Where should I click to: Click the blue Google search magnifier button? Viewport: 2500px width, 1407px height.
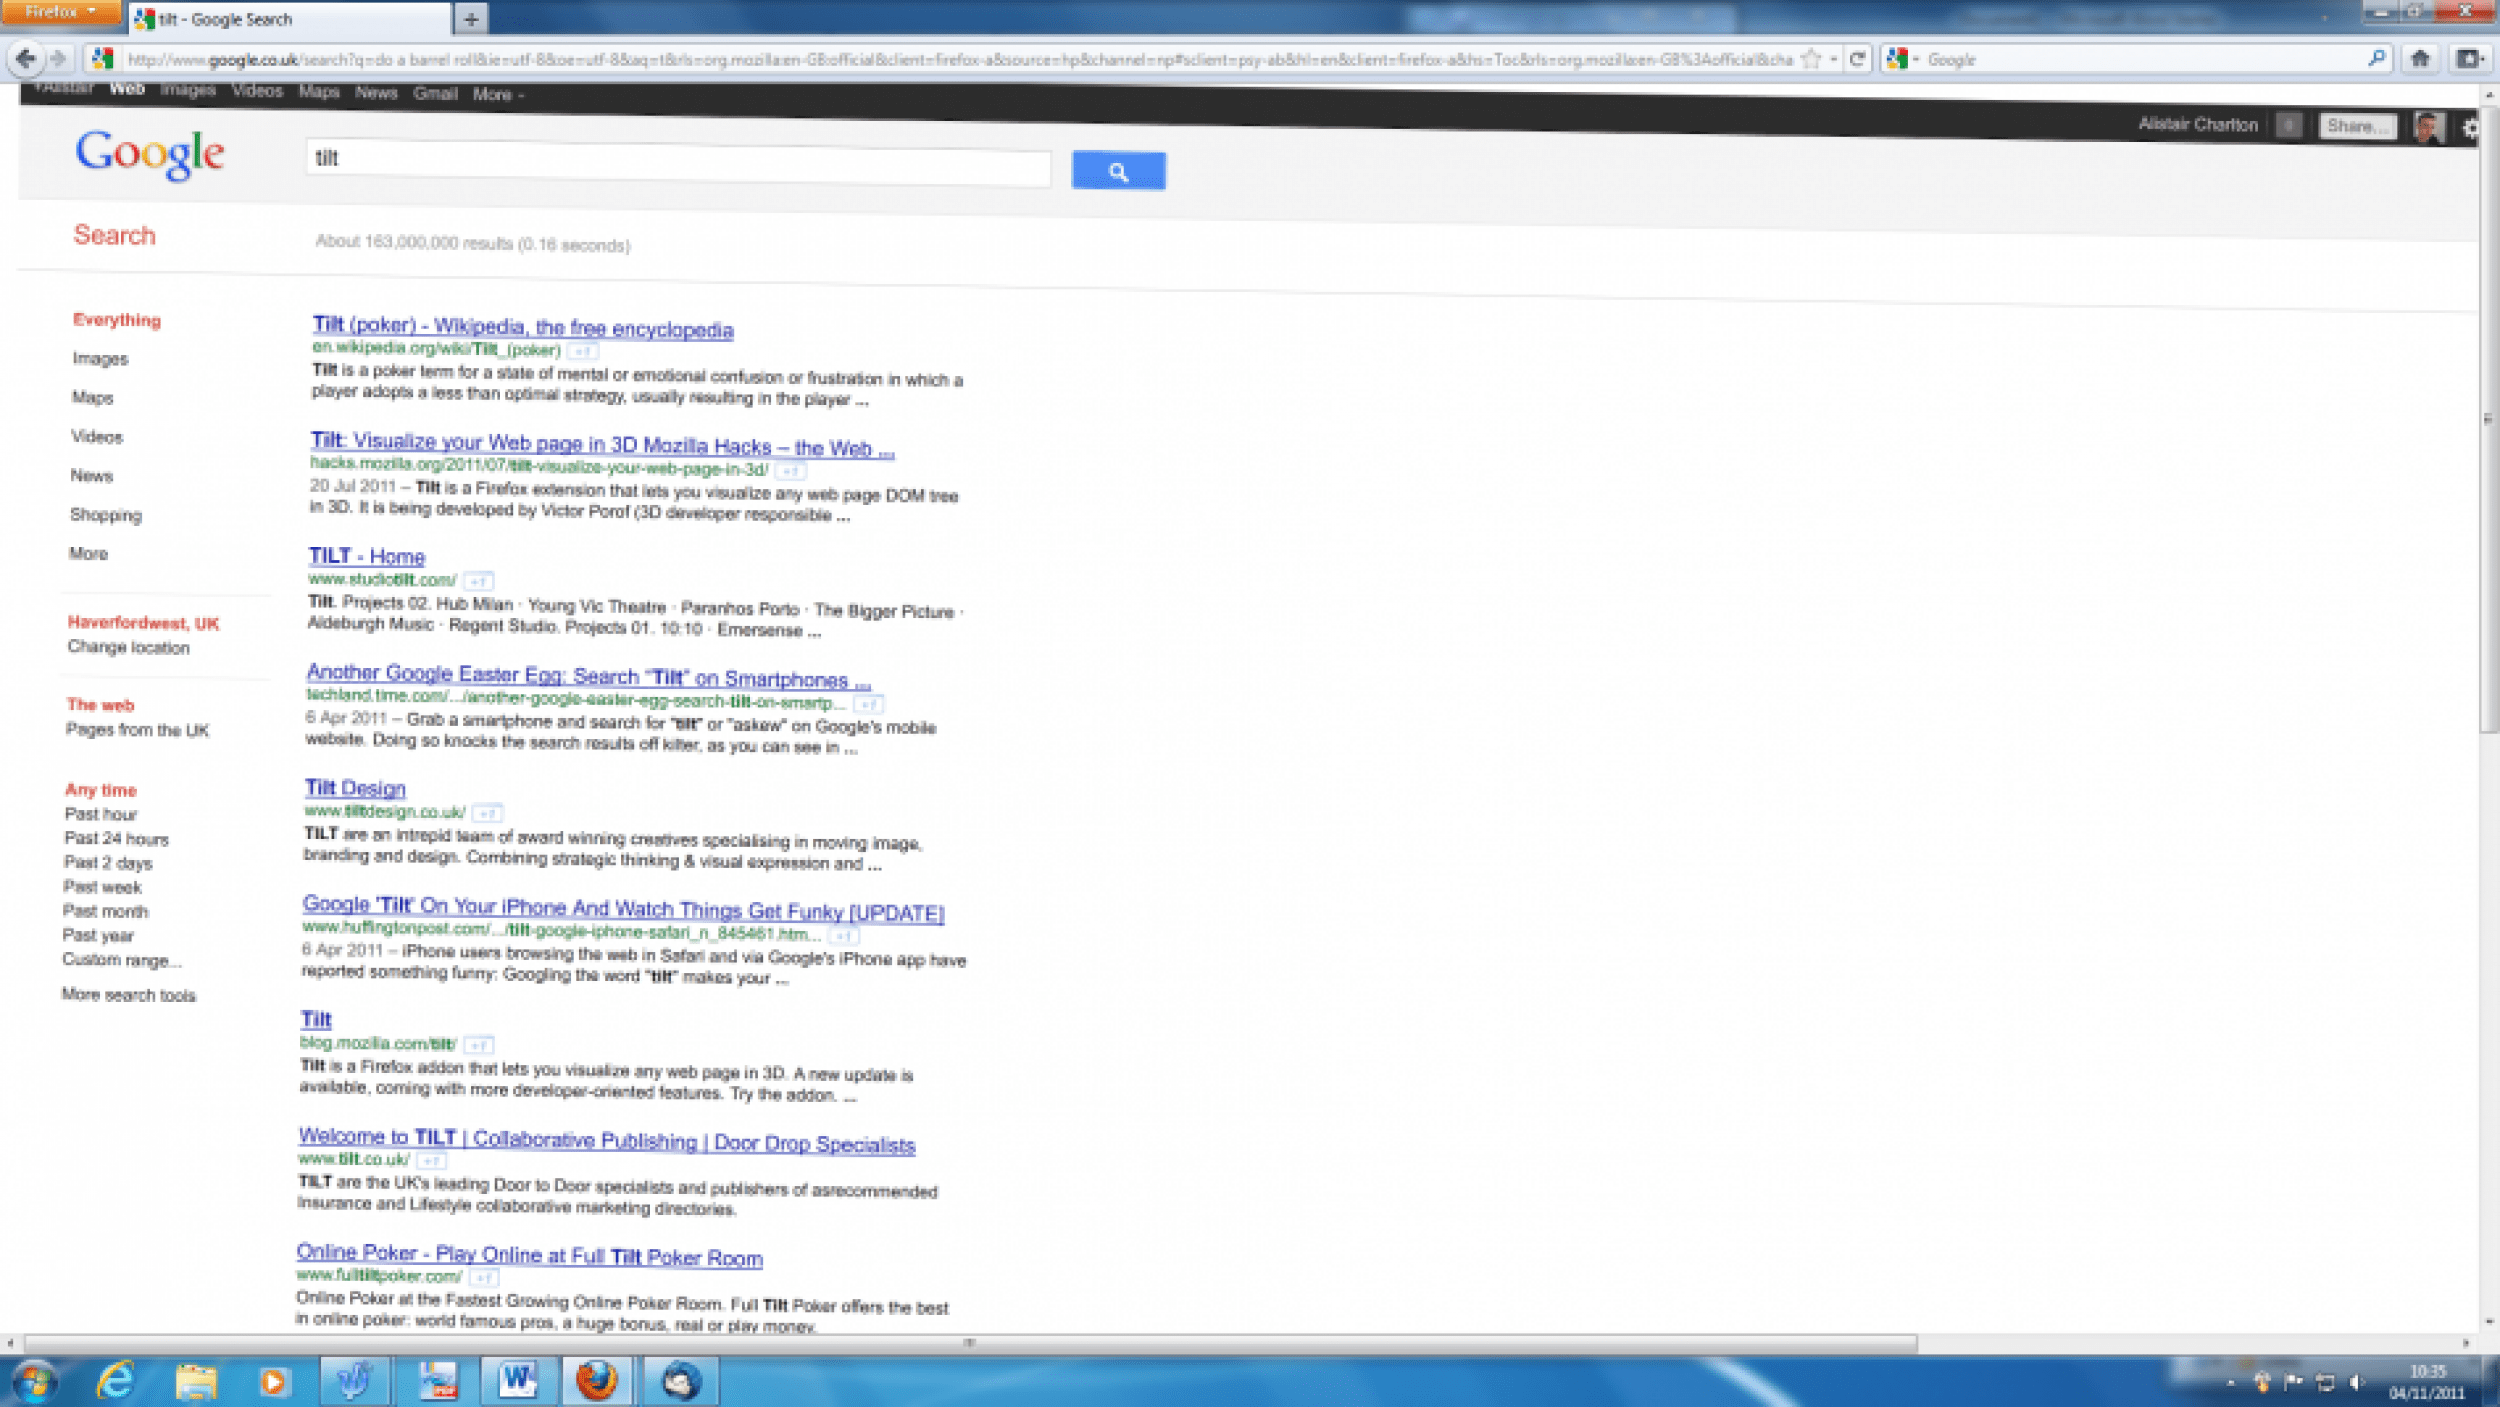(1118, 171)
